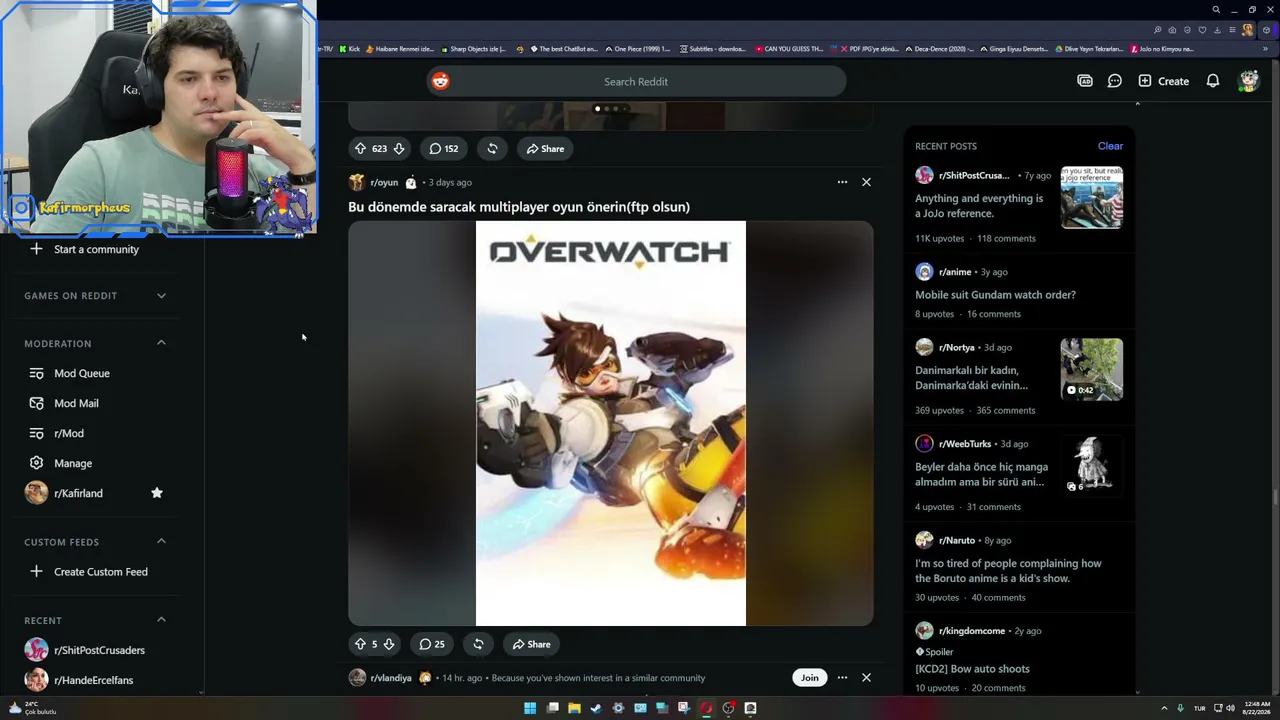Screen dimensions: 1280x720
Task: Open the 'Danimarkalı bir kadın' recent post
Action: (x=971, y=378)
